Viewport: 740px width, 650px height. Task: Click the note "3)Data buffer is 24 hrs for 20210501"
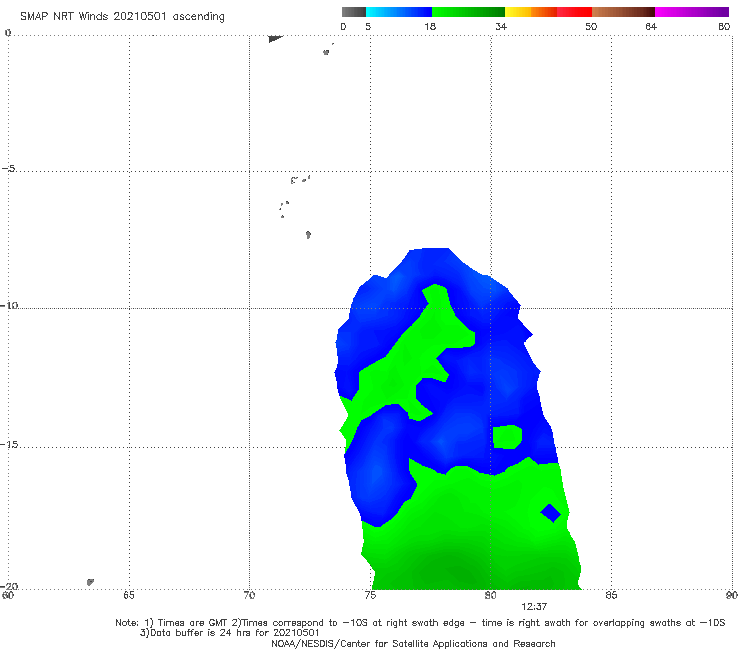point(229,633)
